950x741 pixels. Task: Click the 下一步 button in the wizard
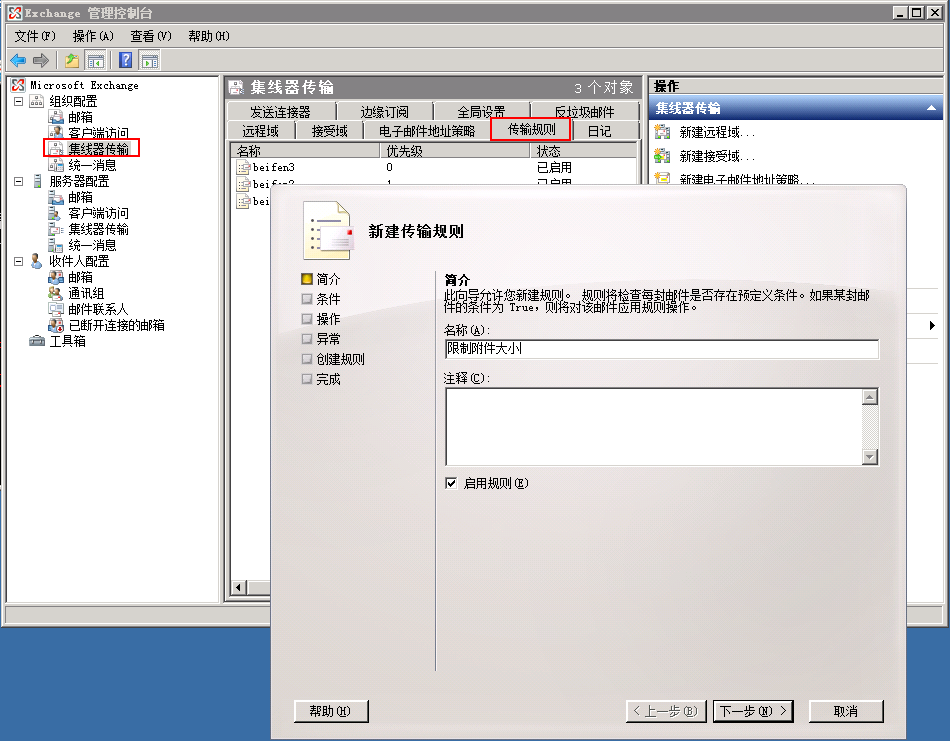pos(753,710)
